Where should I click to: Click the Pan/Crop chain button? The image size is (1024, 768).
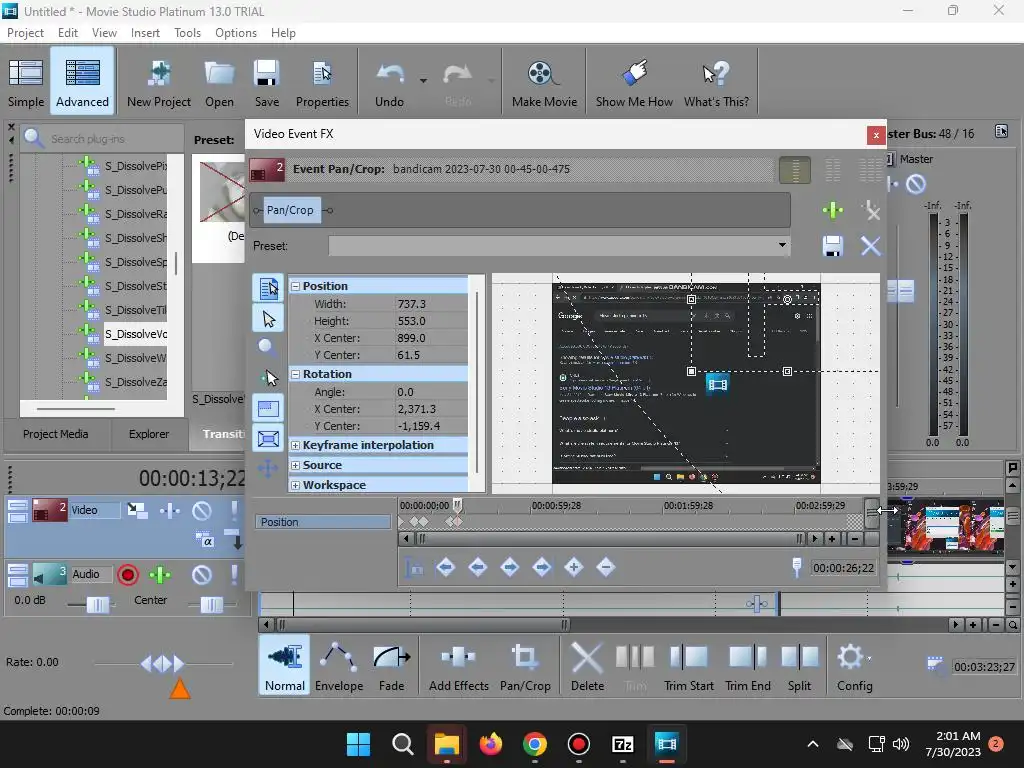coord(290,210)
